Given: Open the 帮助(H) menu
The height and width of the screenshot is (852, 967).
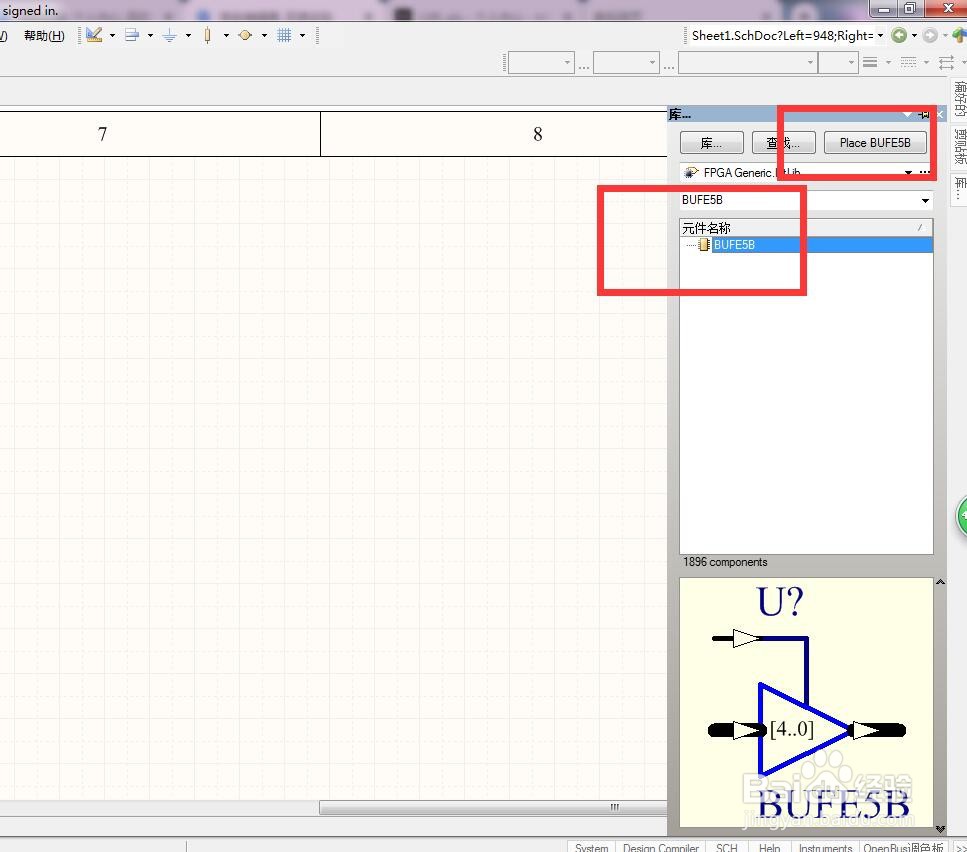Looking at the screenshot, I should click(x=44, y=36).
